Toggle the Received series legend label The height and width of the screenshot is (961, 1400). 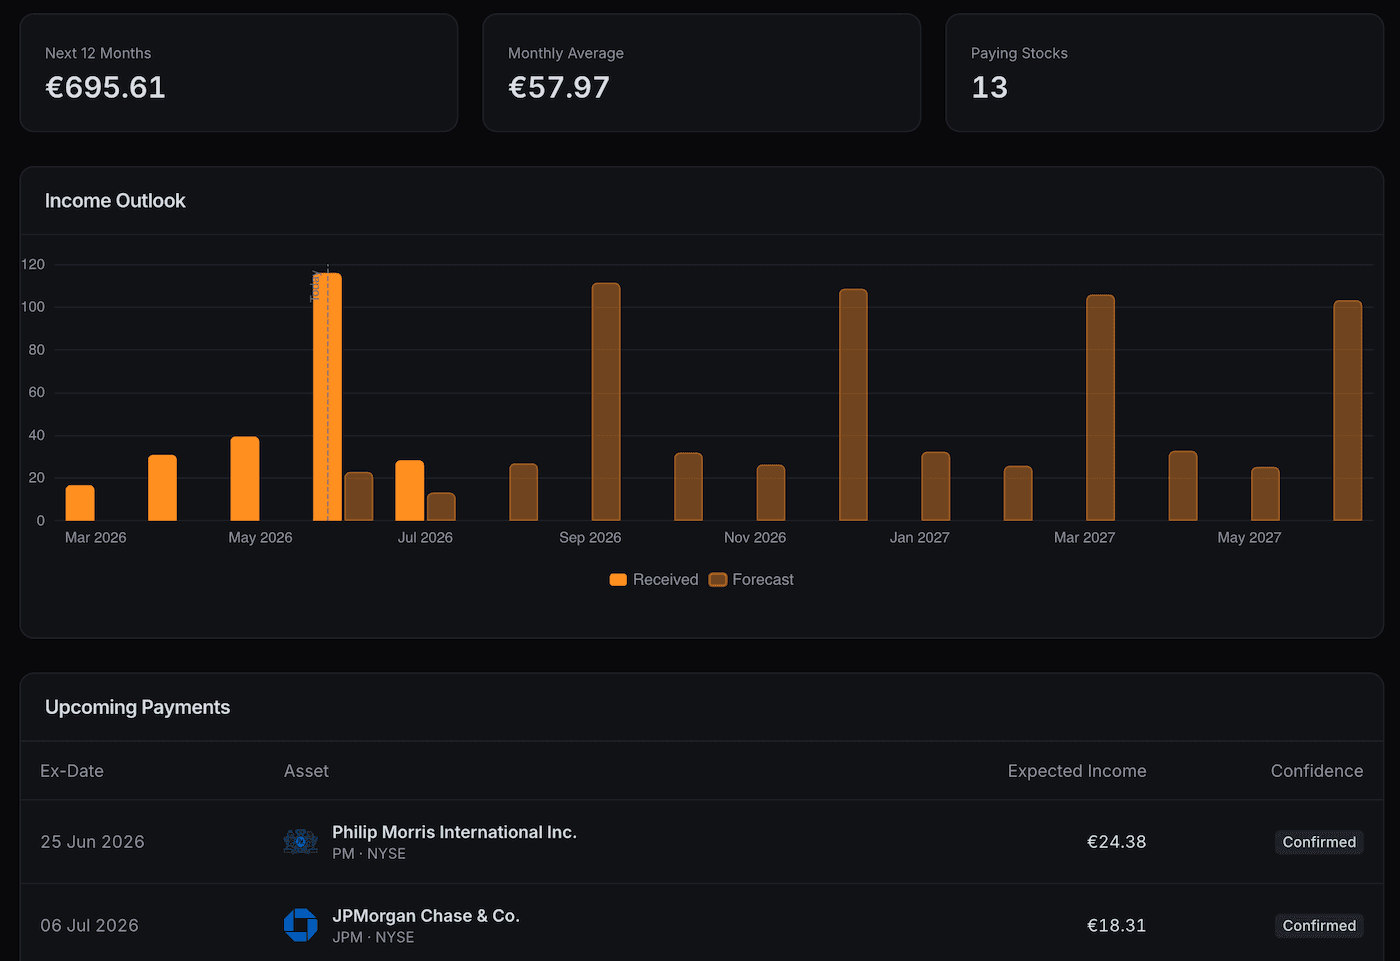[x=665, y=580]
